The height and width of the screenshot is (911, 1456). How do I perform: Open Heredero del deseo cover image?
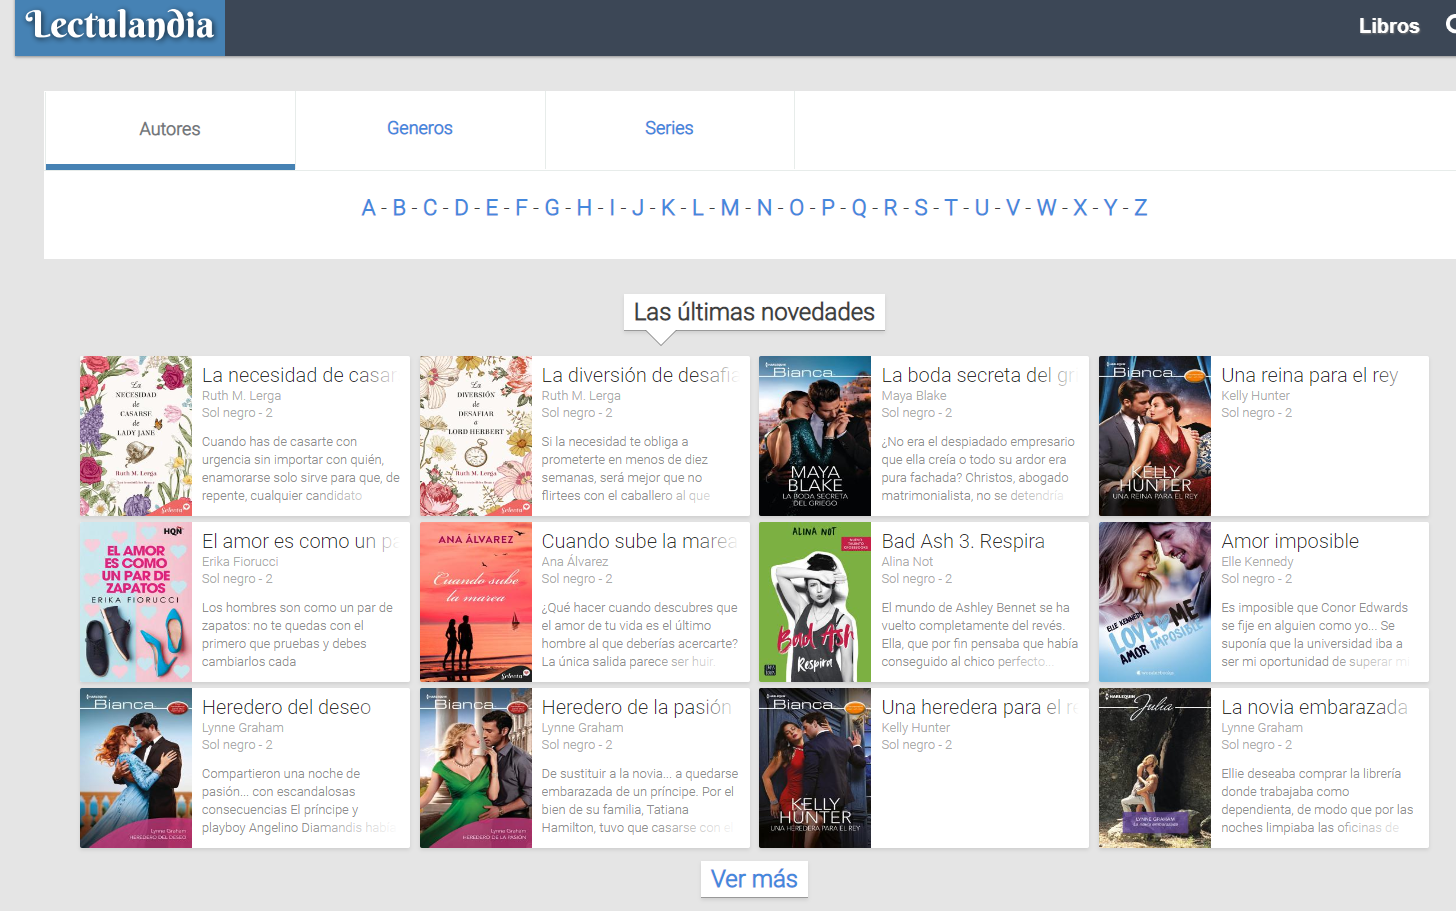pos(136,768)
